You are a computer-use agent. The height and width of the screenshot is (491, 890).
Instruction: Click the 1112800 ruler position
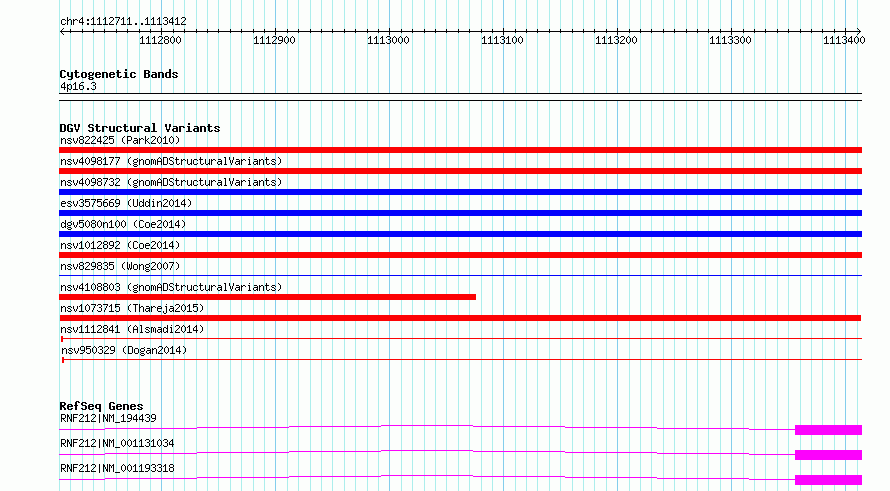(x=161, y=40)
